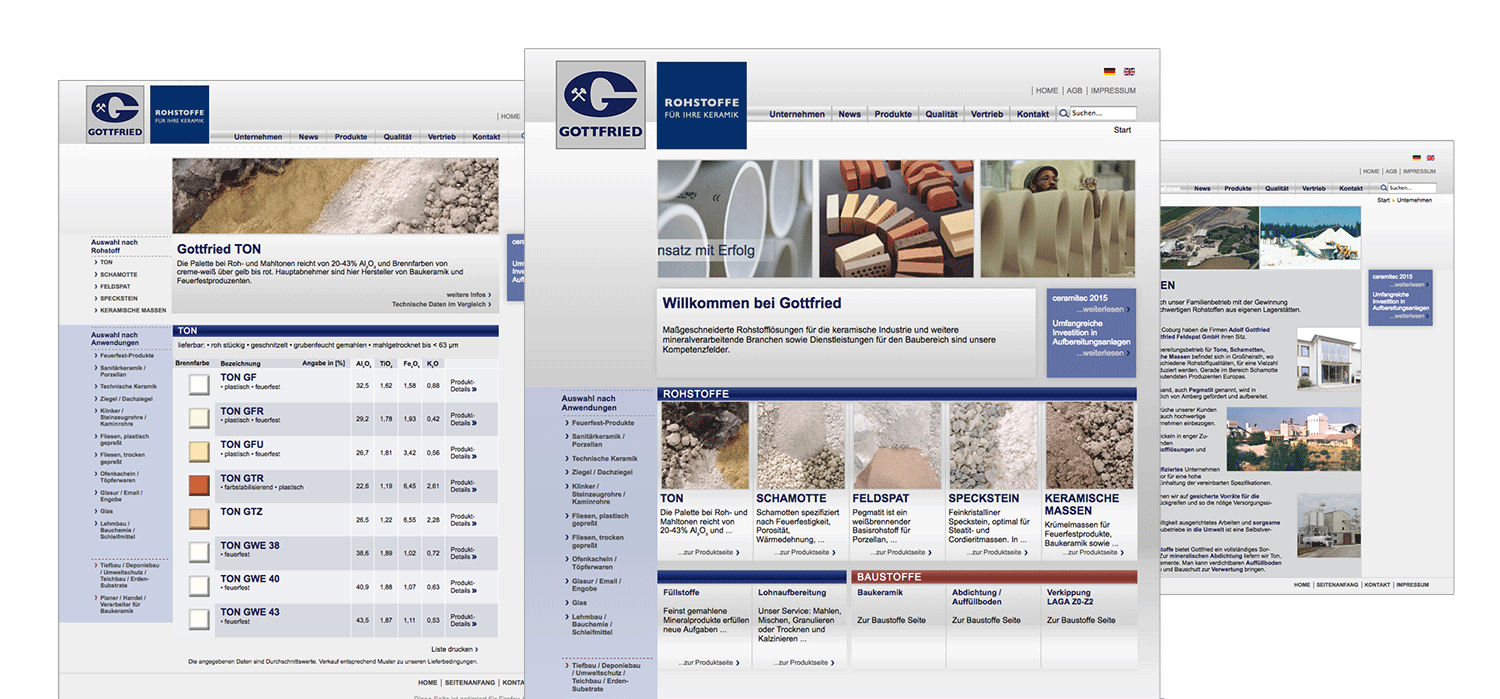Select the Vertrieb menu in the left window

pos(441,137)
